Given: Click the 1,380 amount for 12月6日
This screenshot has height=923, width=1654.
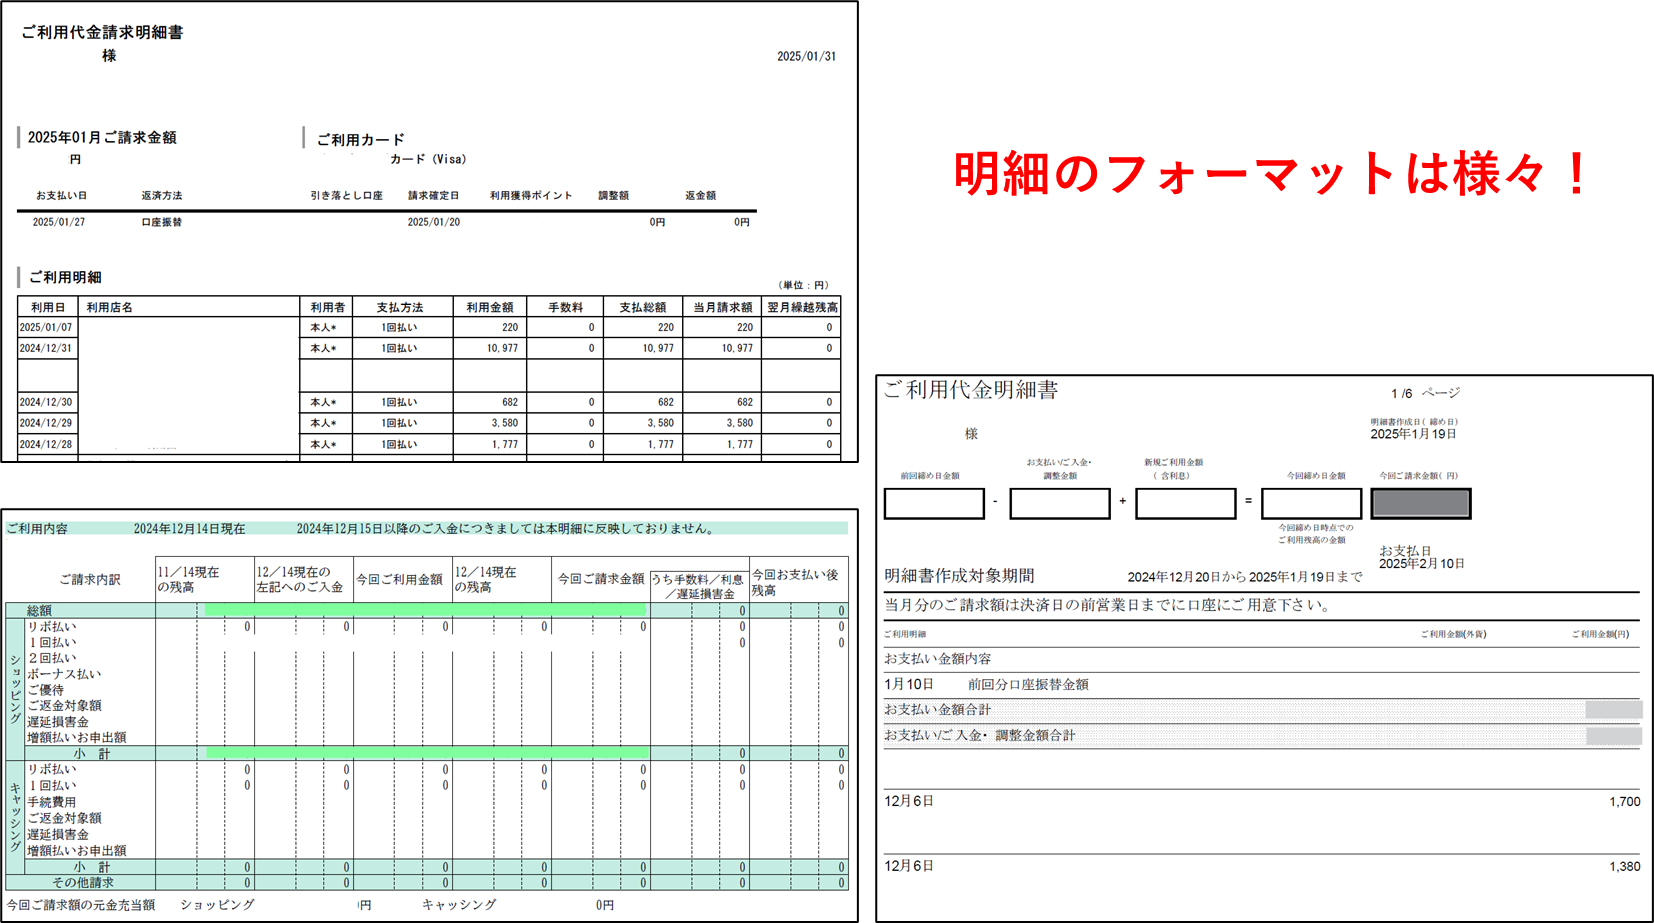Looking at the screenshot, I should 1625,867.
